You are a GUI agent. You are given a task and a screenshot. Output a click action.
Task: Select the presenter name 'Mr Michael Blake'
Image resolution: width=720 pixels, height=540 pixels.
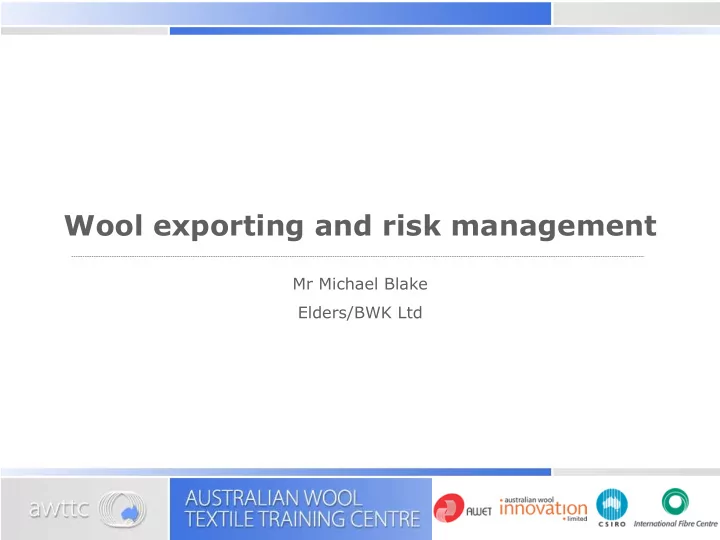[360, 284]
